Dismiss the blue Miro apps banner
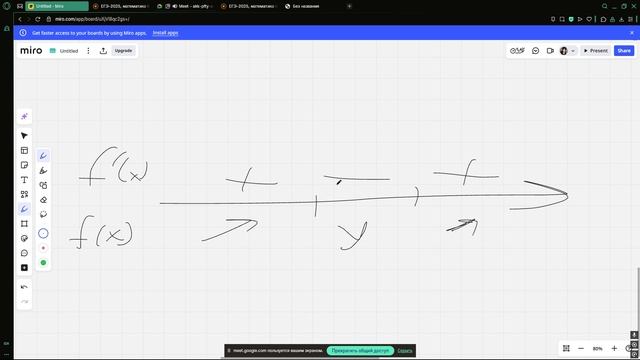This screenshot has width=640, height=360. point(632,33)
